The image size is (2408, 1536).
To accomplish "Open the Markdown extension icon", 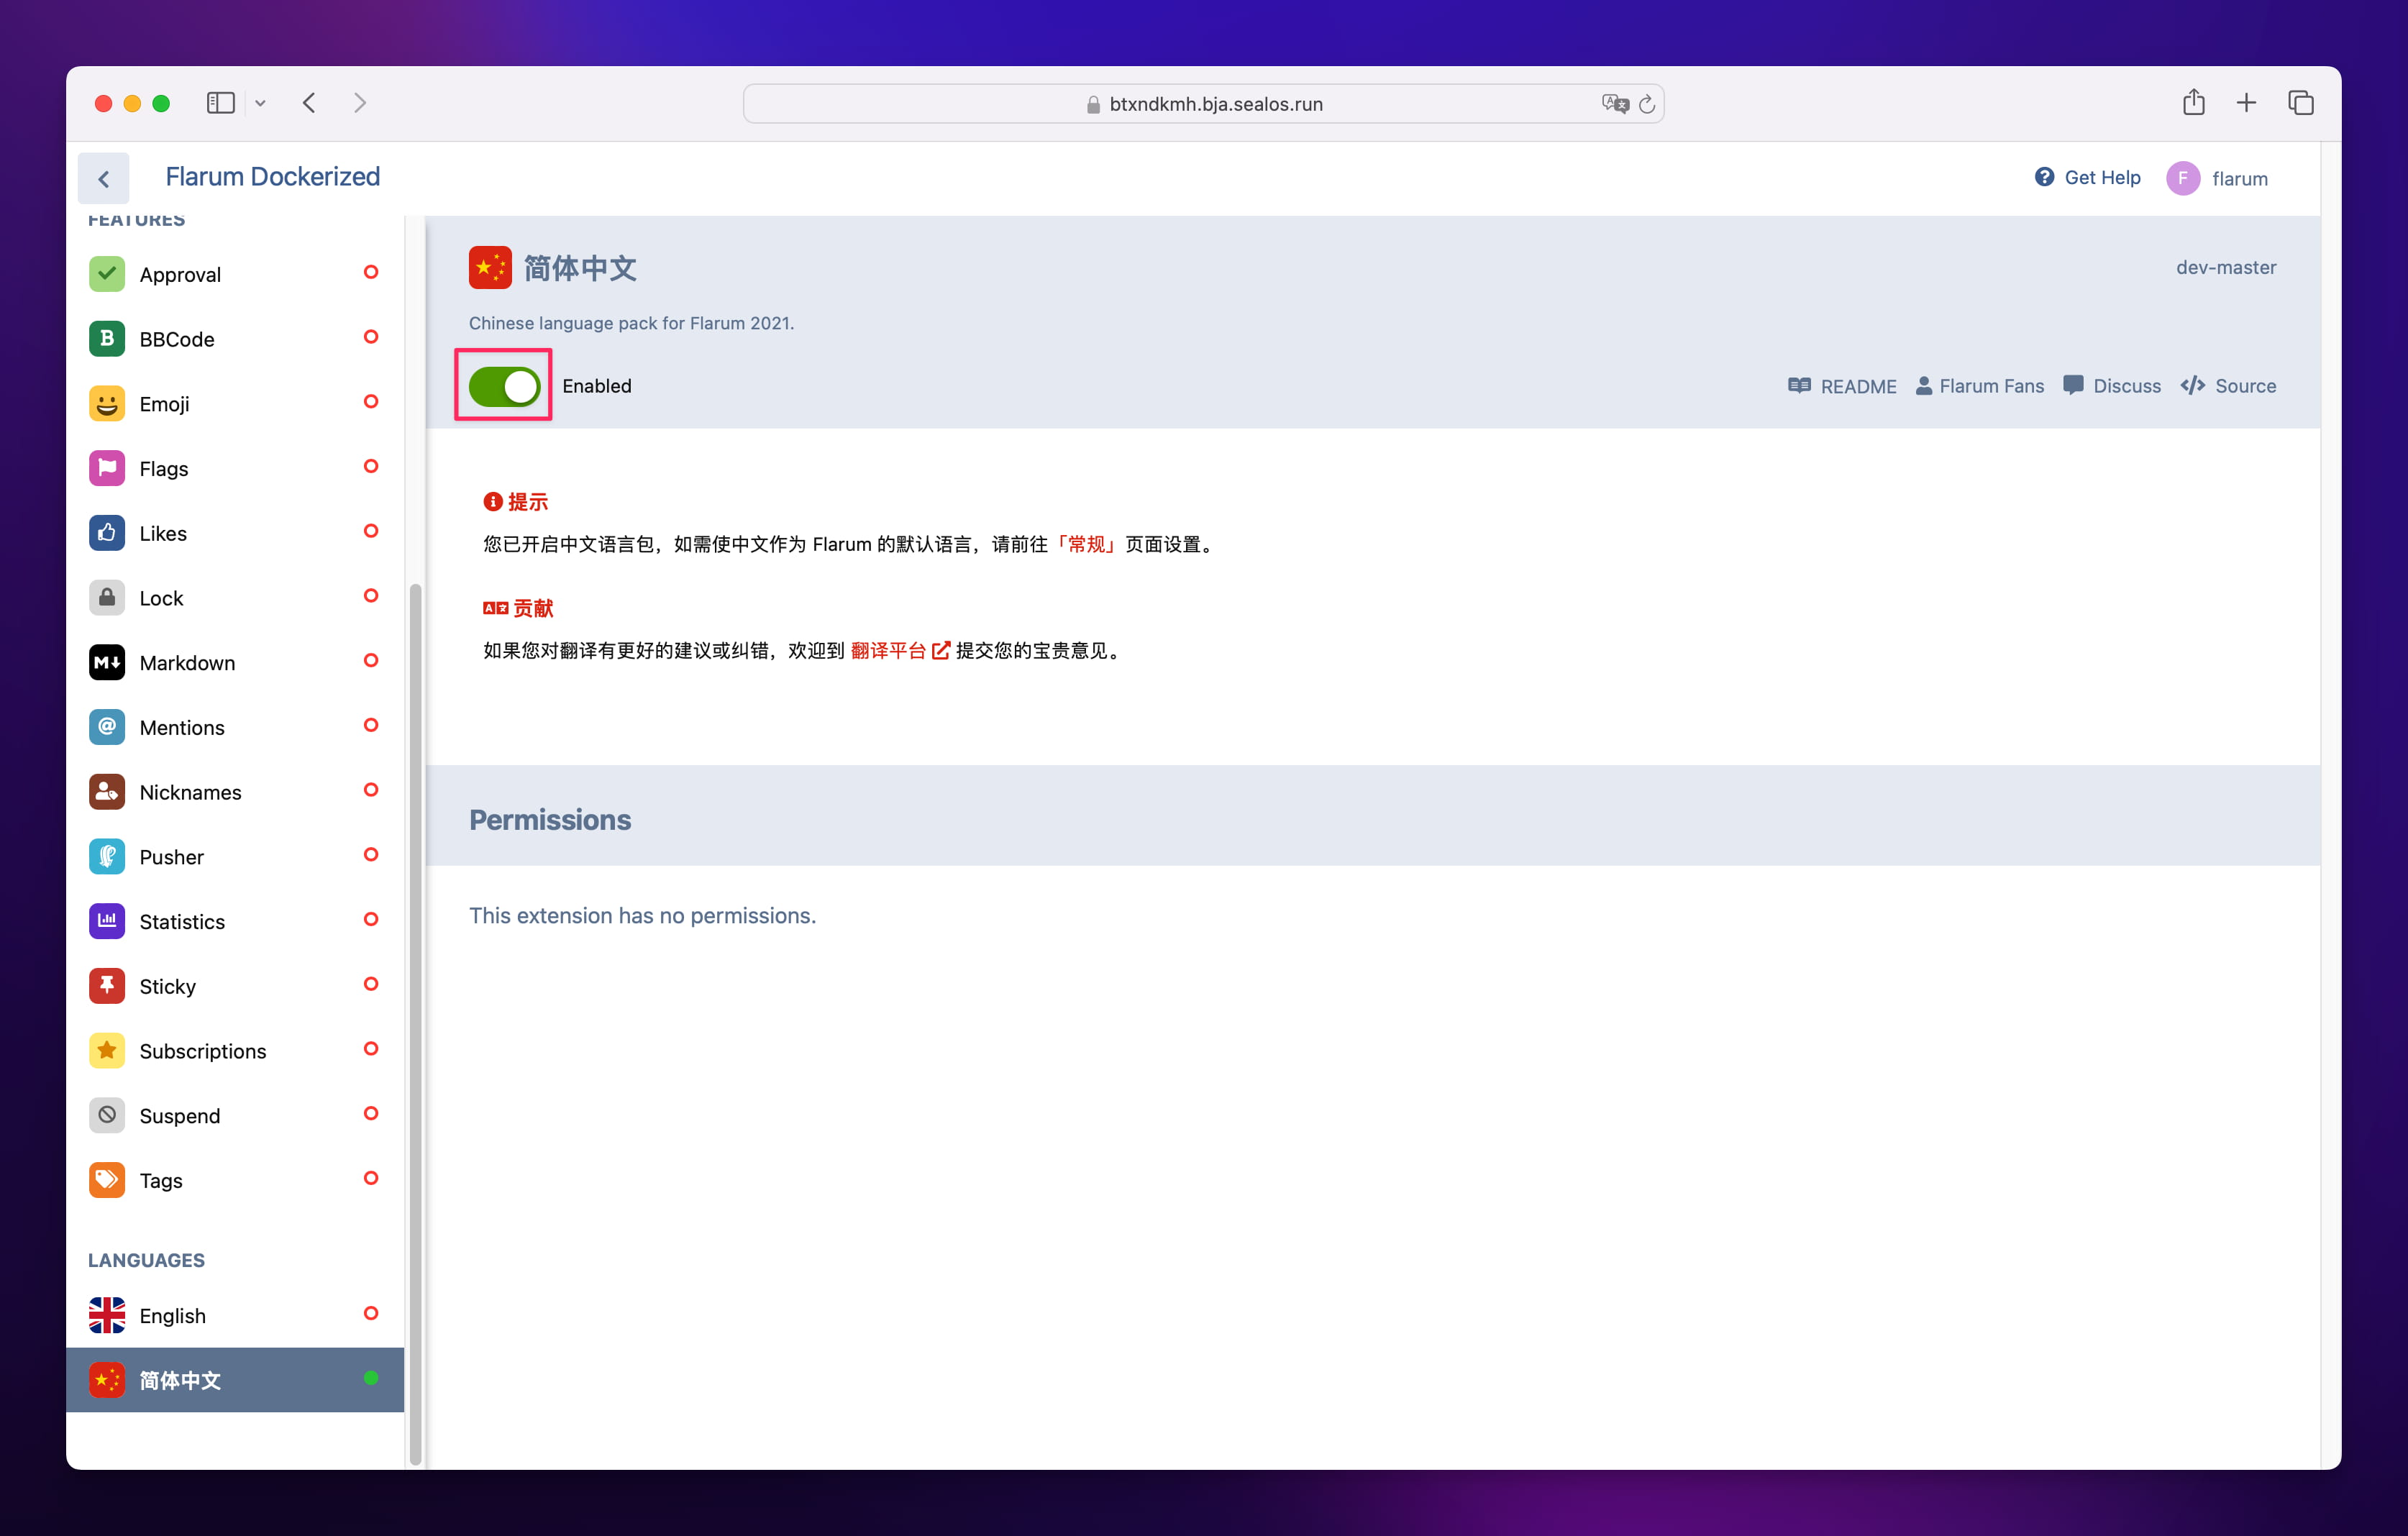I will click(107, 662).
